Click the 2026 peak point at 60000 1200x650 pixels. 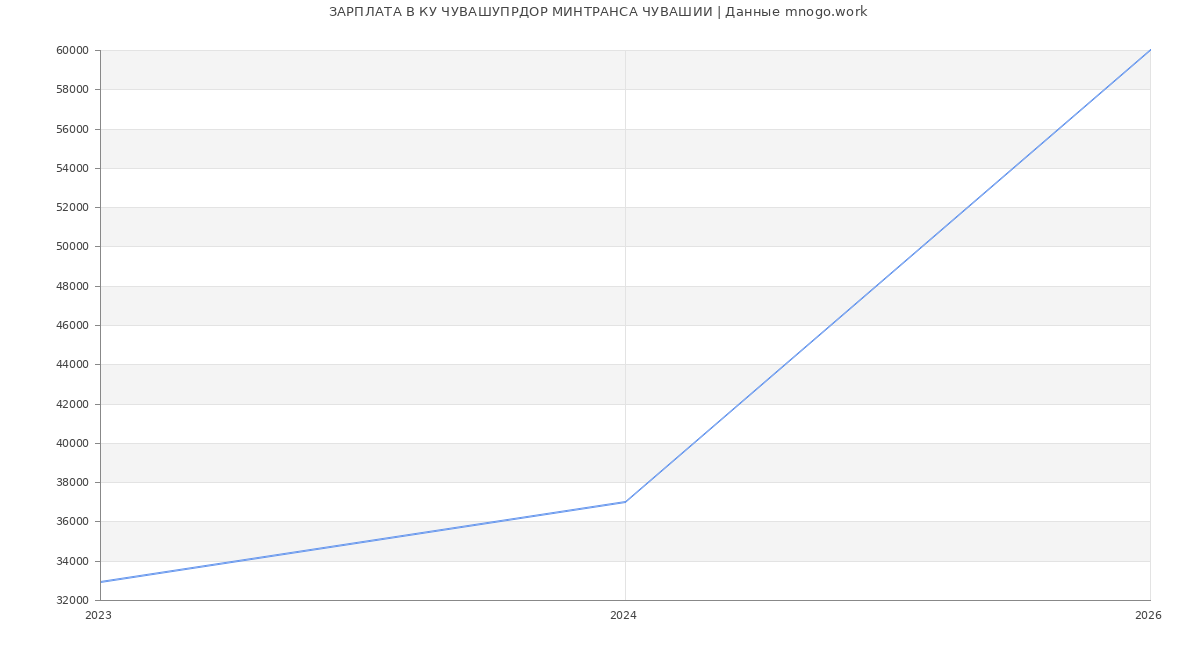1149,51
